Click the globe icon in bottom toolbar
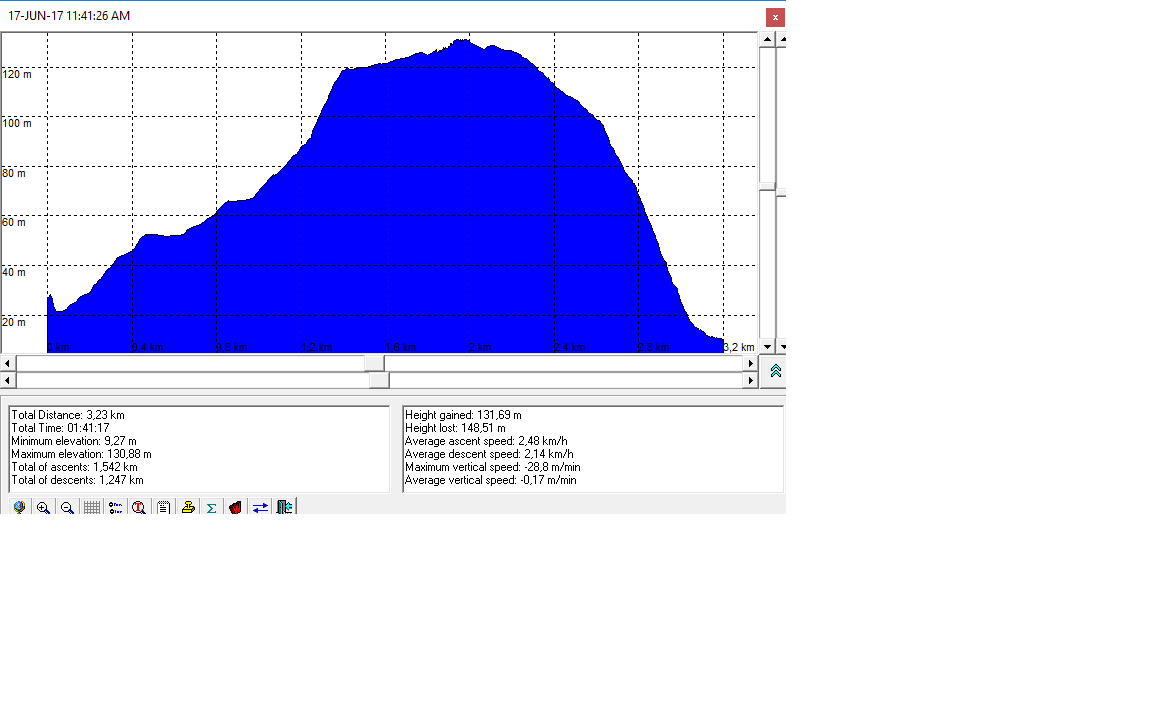The width and height of the screenshot is (1152, 720). (19, 507)
